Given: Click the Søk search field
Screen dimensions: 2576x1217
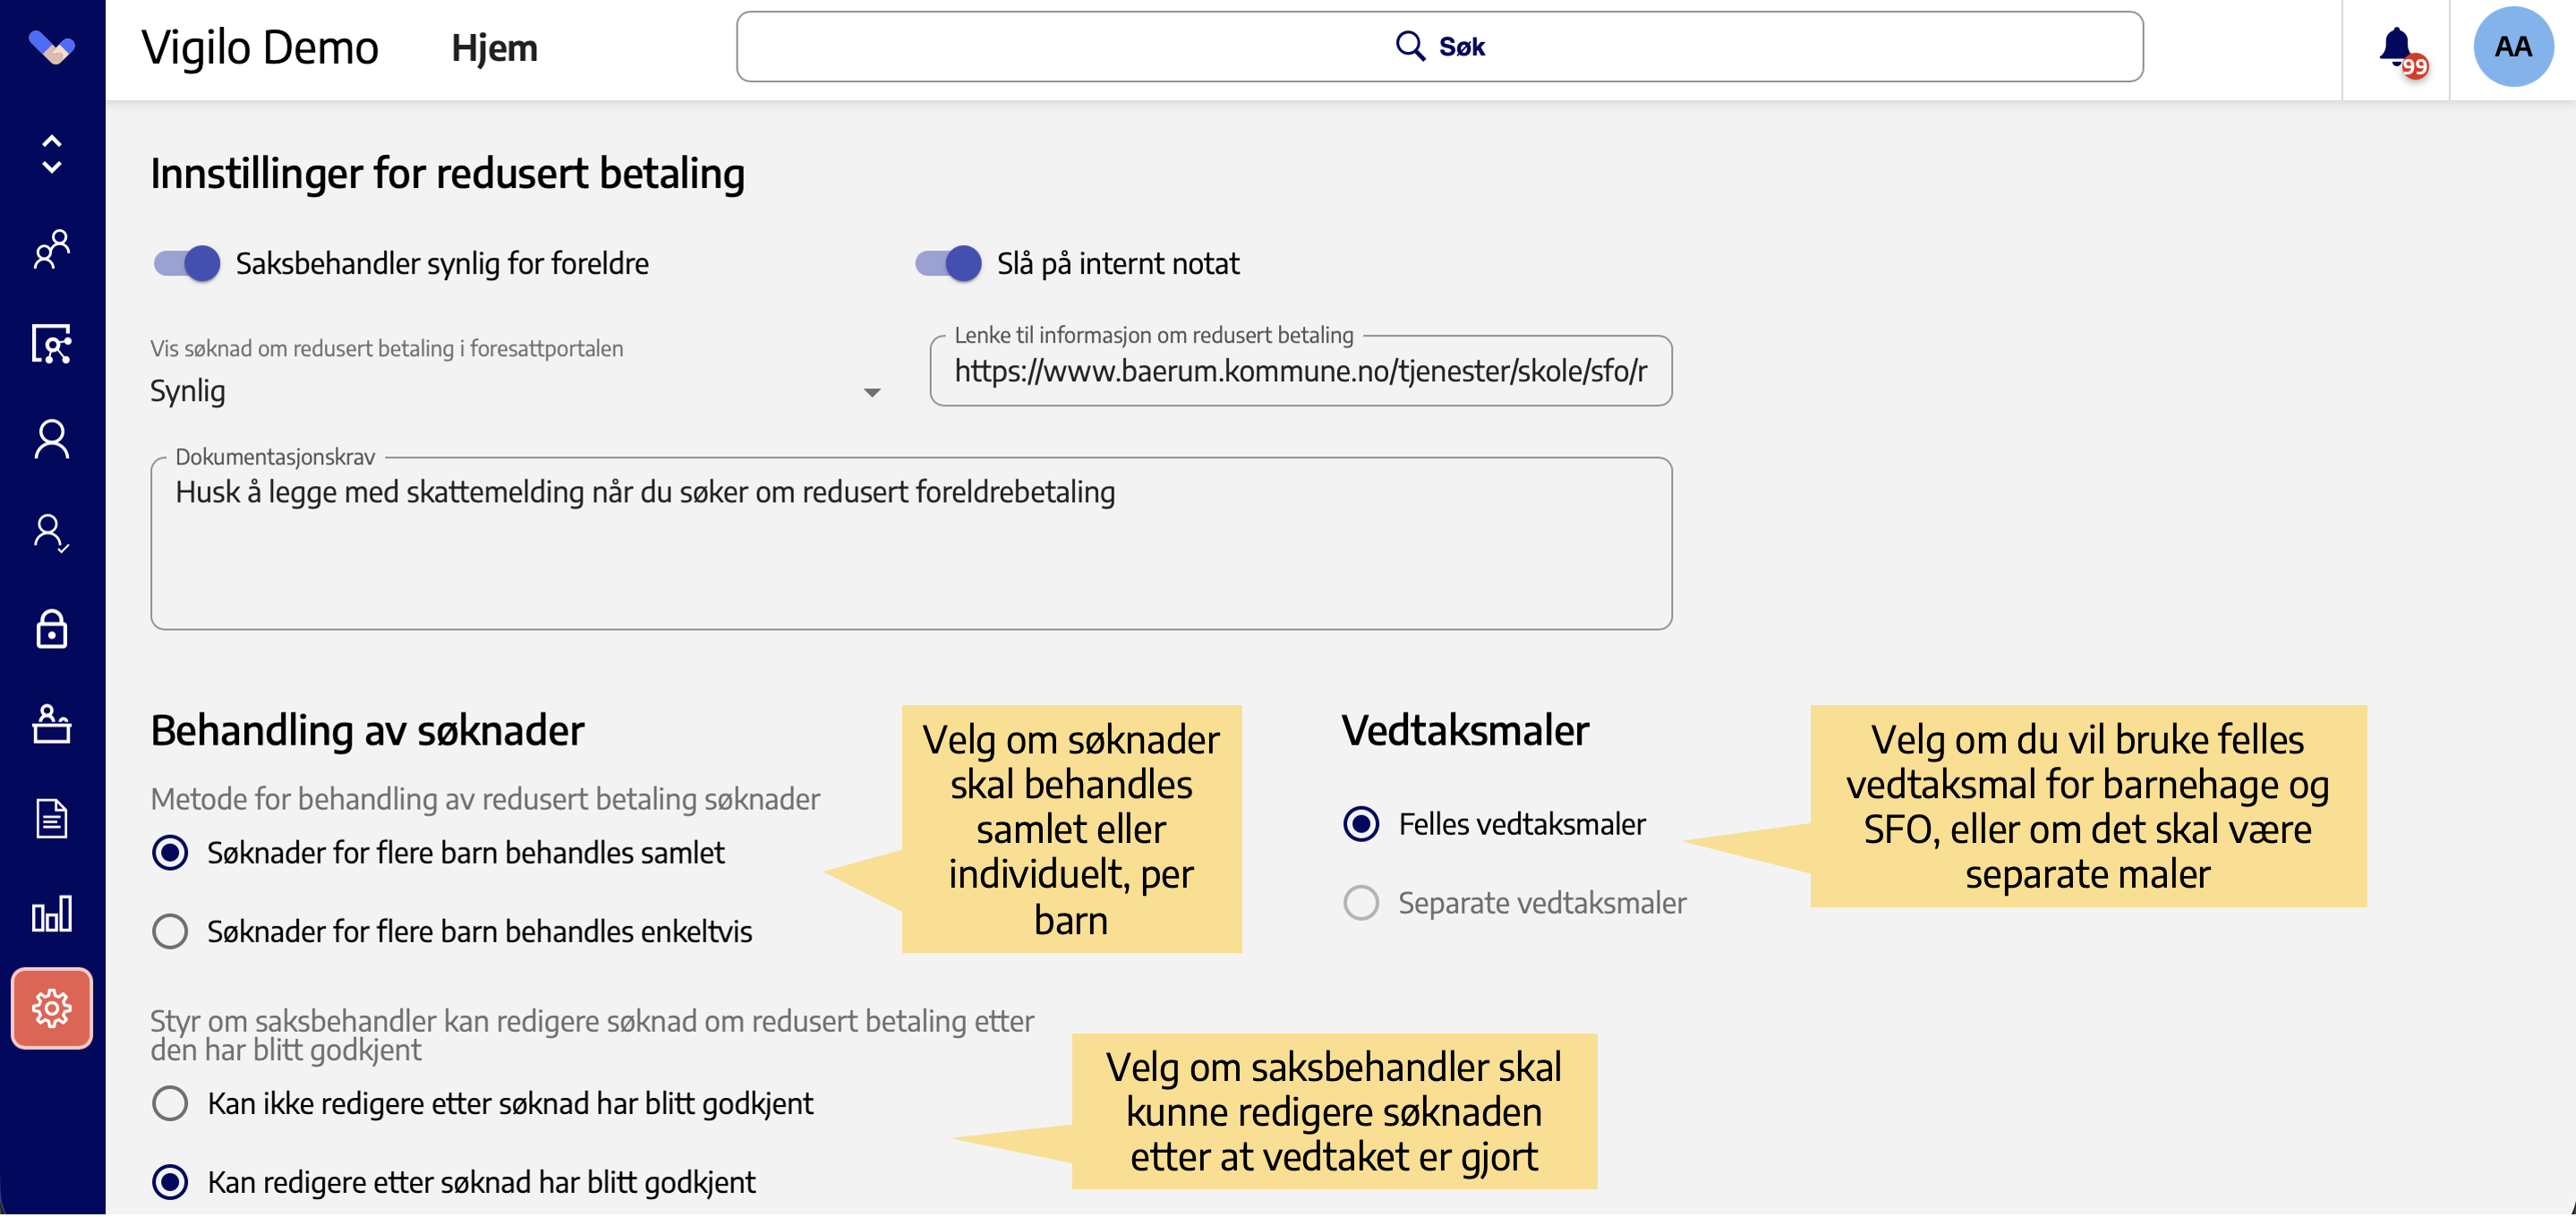Looking at the screenshot, I should pyautogui.click(x=1439, y=47).
